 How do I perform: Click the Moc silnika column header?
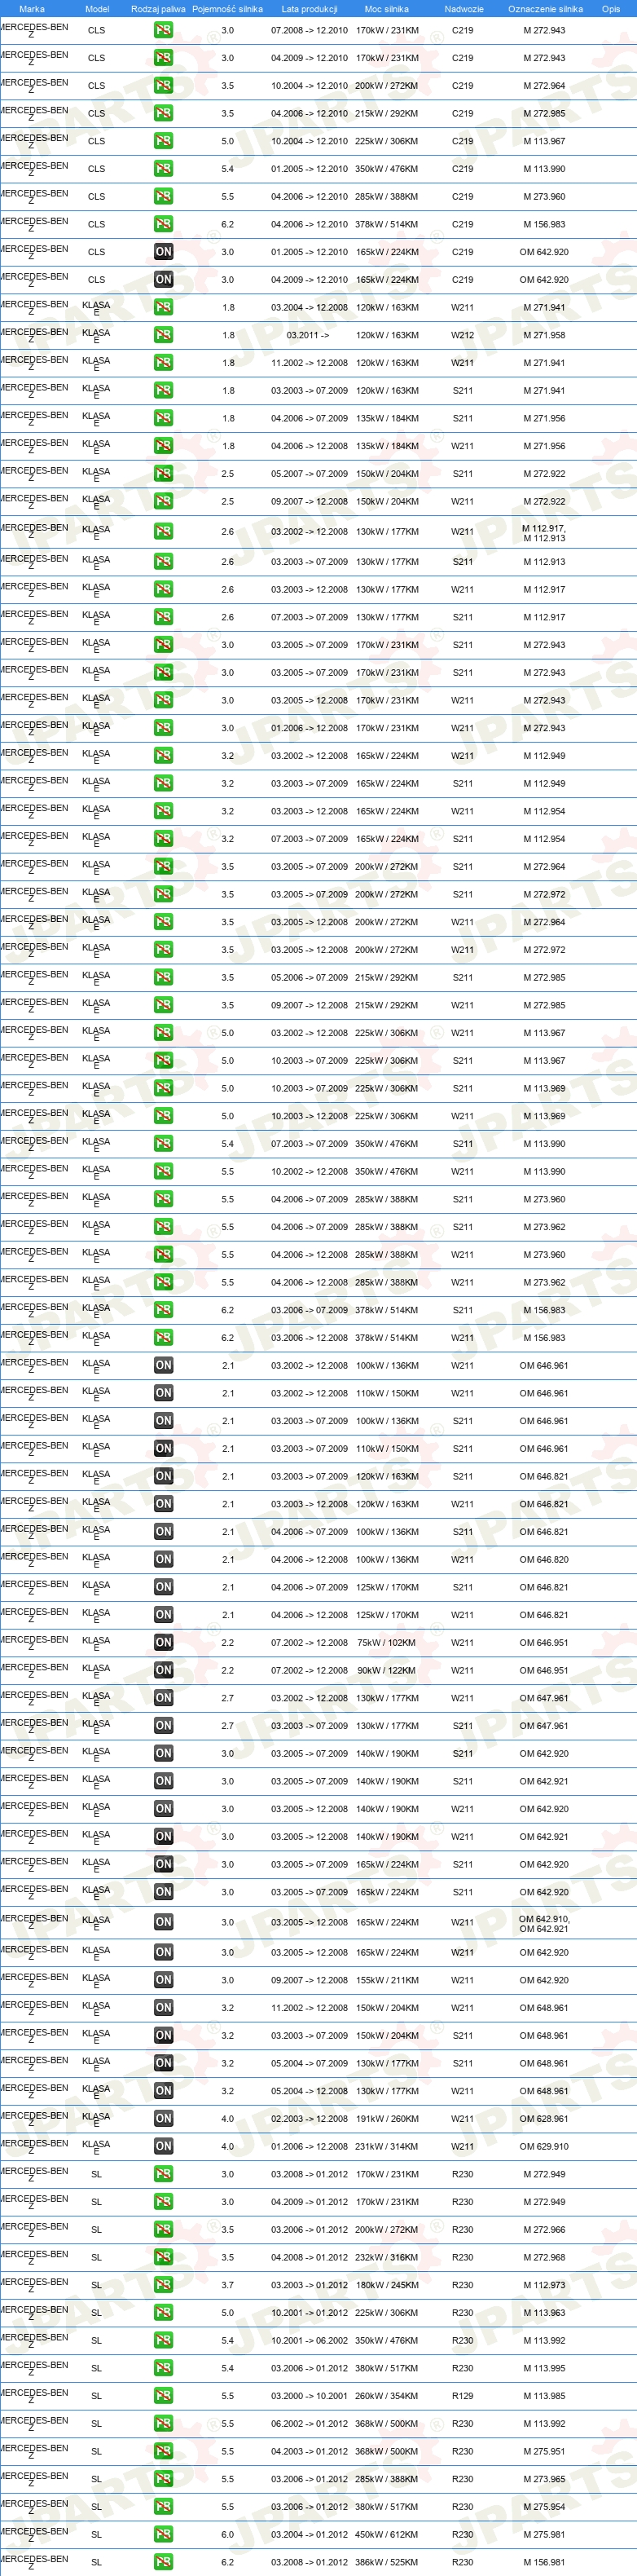click(386, 9)
